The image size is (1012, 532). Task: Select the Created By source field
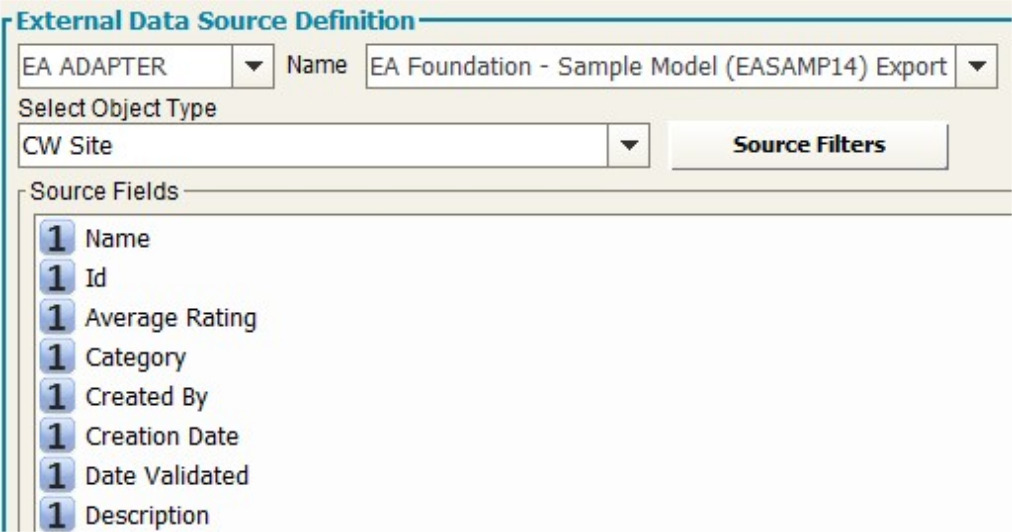coord(146,397)
